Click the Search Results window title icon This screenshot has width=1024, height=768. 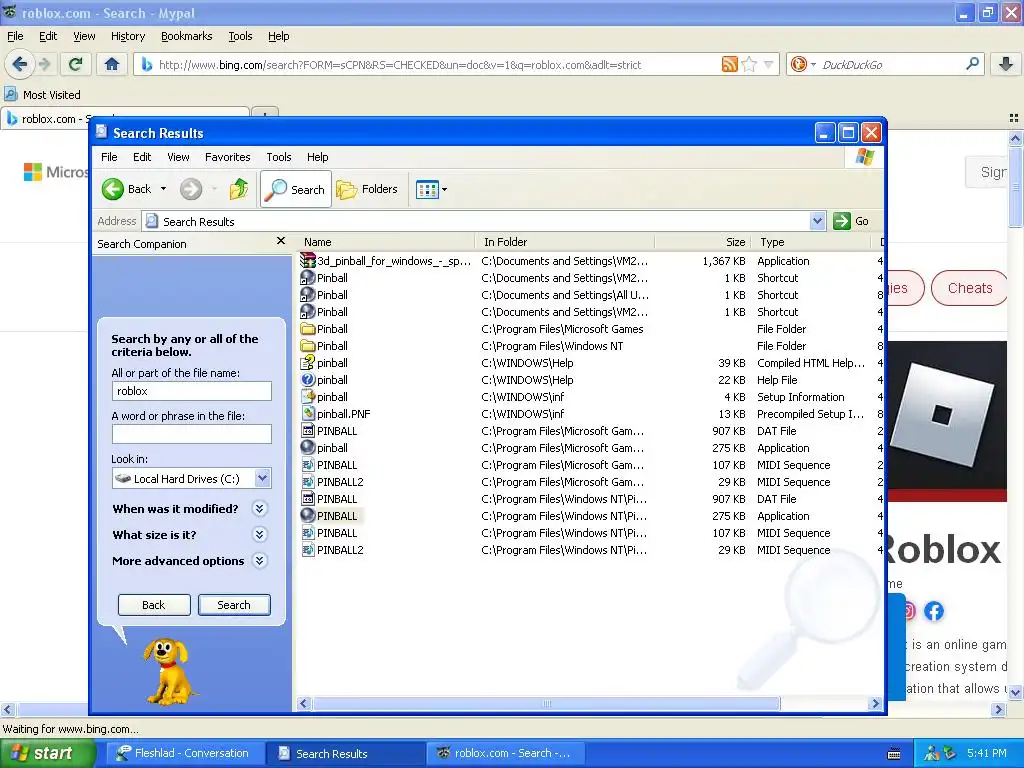101,133
